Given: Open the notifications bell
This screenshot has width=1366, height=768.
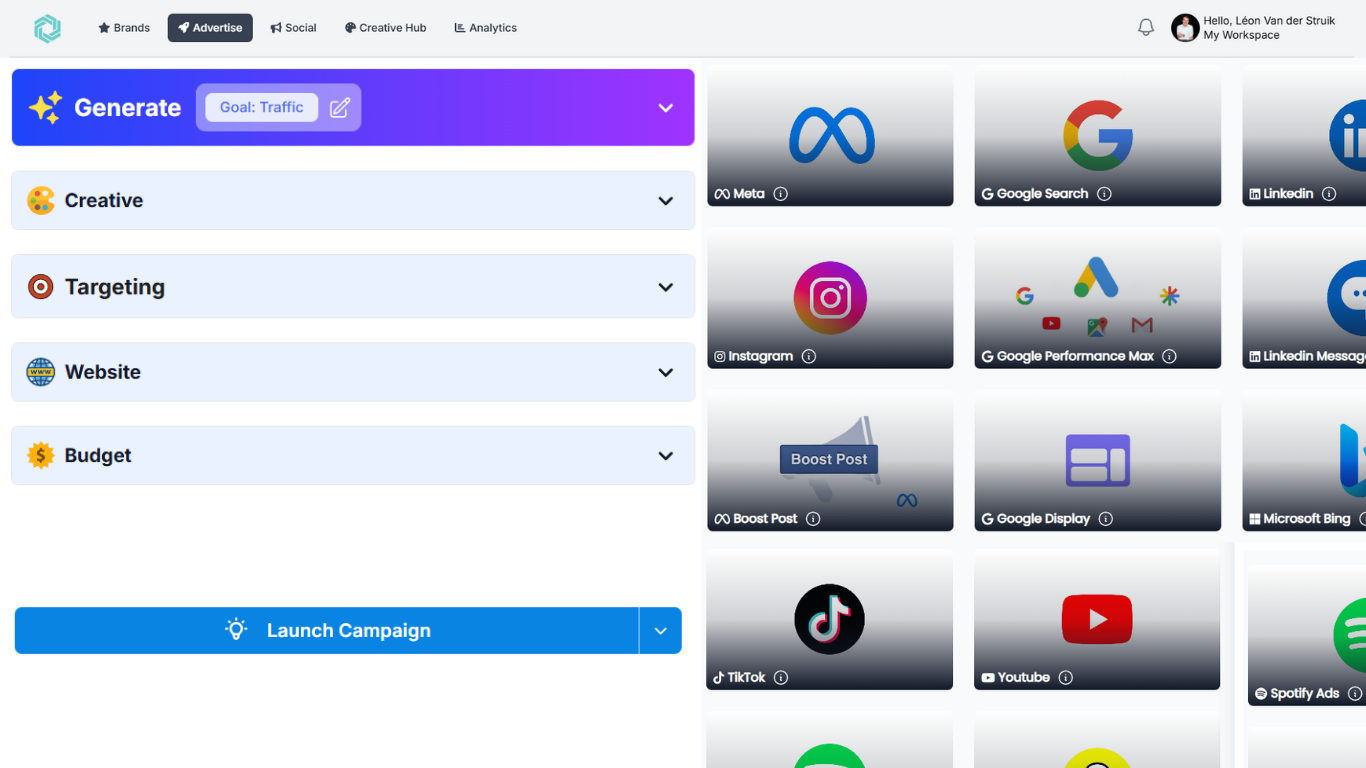Looking at the screenshot, I should 1146,28.
